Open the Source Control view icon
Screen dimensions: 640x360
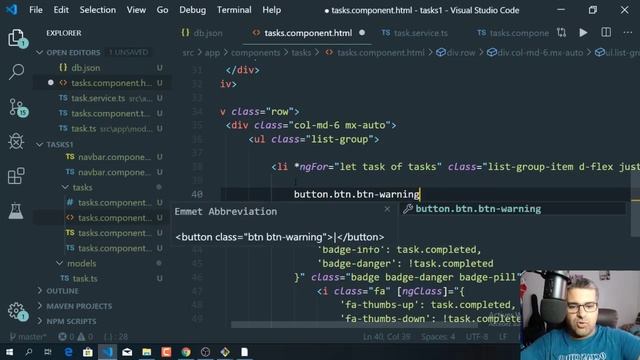click(17, 107)
